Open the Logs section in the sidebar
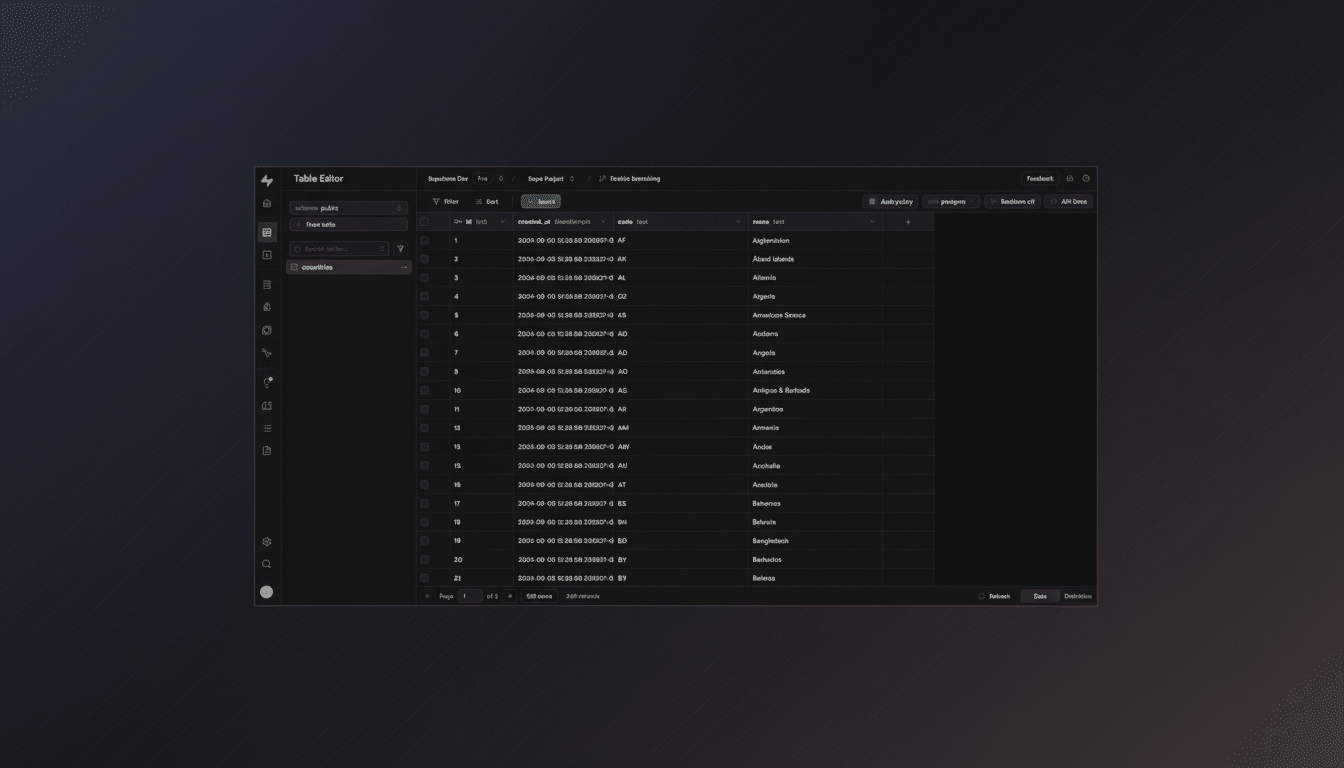 pos(266,427)
